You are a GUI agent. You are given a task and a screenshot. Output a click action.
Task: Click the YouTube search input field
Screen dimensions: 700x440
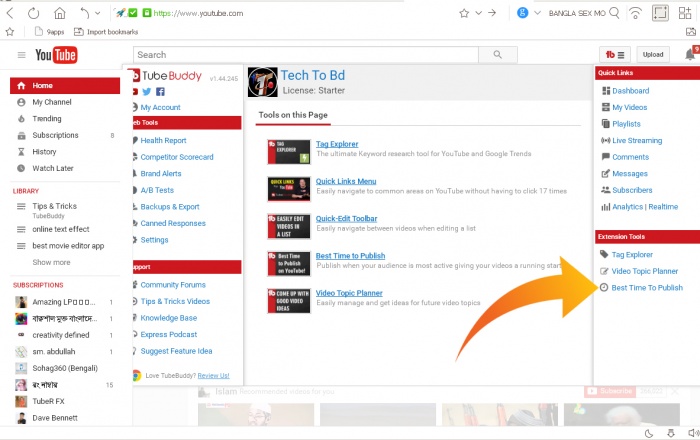(x=305, y=55)
